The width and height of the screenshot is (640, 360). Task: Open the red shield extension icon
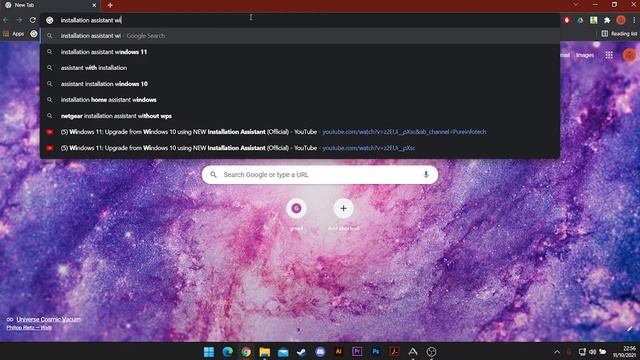567,20
